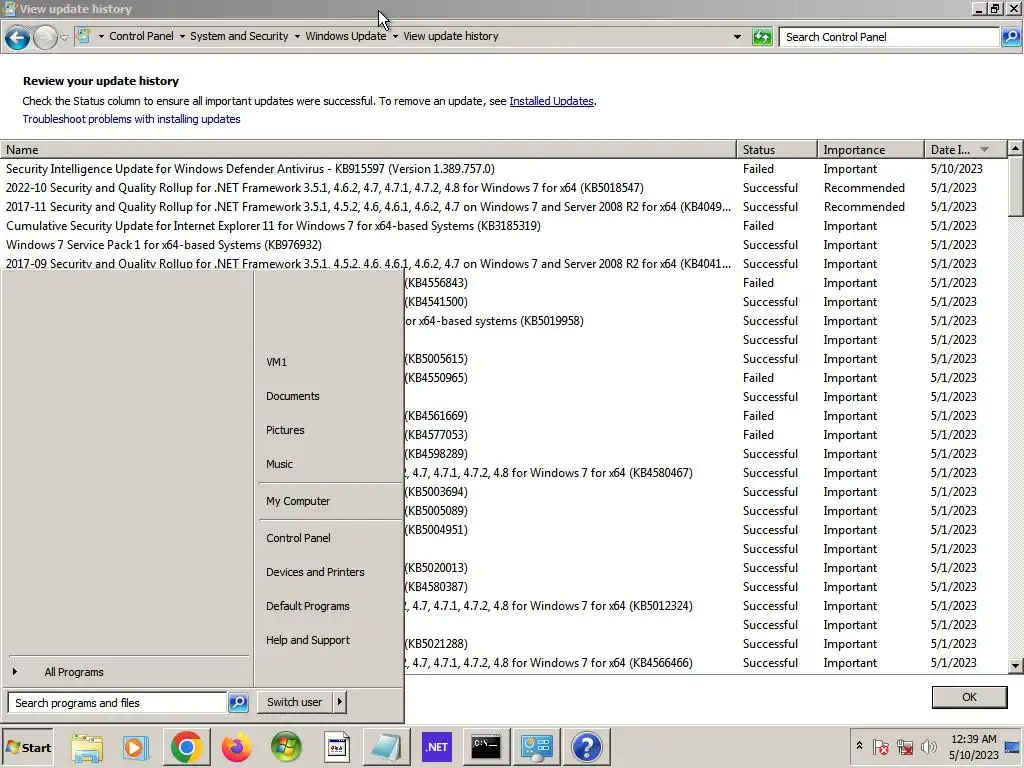Sort by the Name column header
The image size is (1024, 768).
(368, 150)
